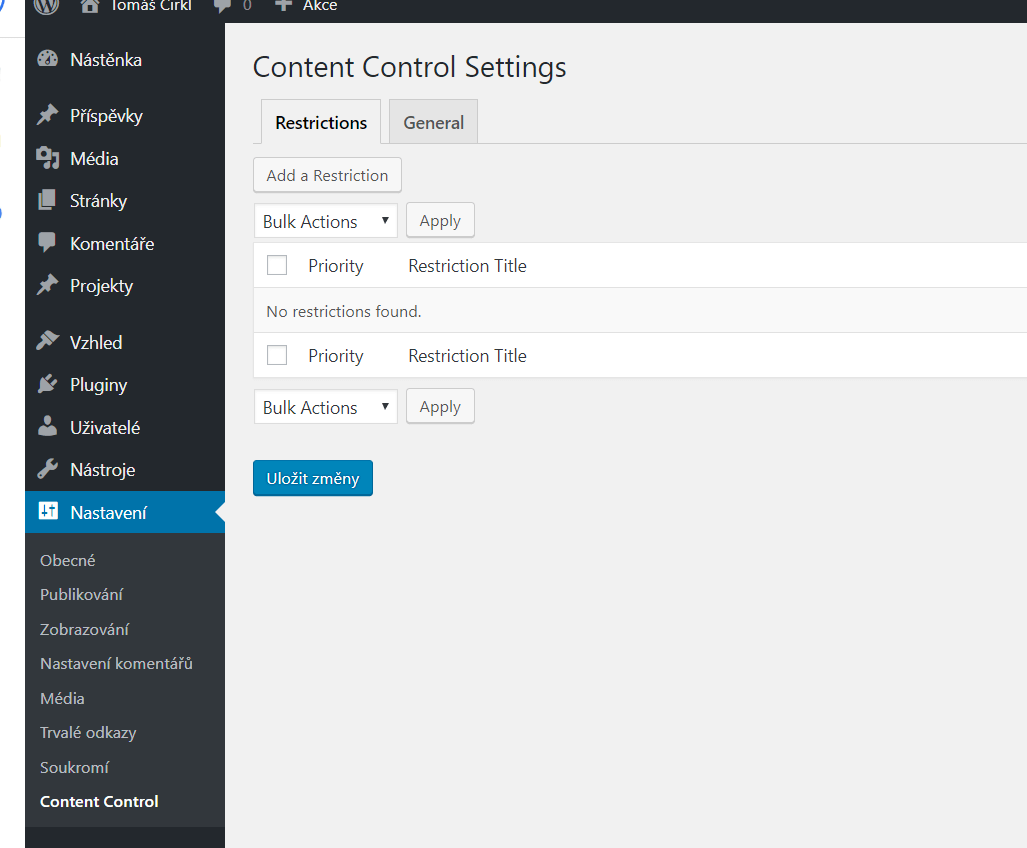Viewport: 1027px width, 848px height.
Task: Click the top Apply button
Action: 440,220
